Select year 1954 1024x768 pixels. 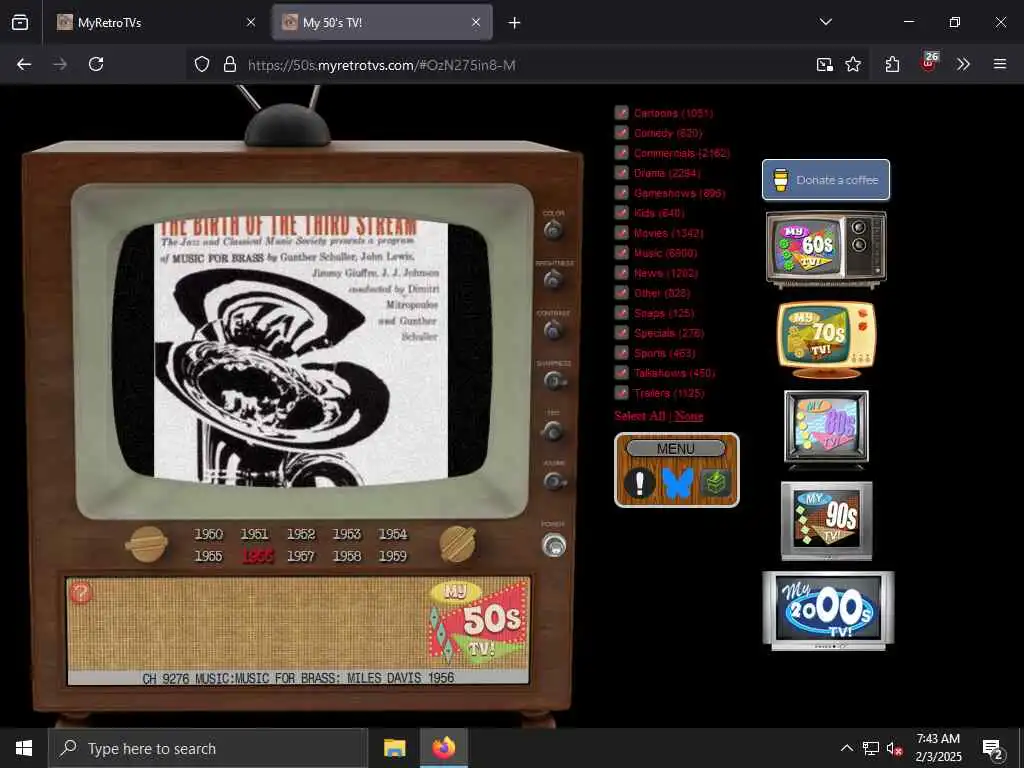[x=393, y=534]
